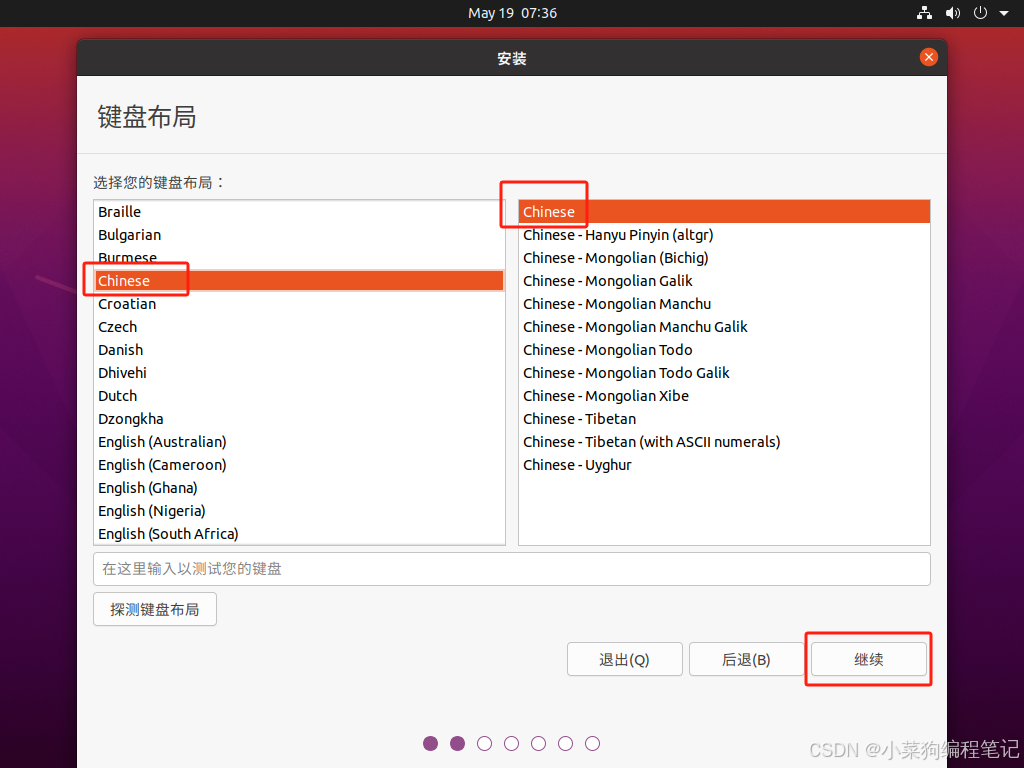Close the installer window with orange X
The height and width of the screenshot is (768, 1024).
tap(928, 57)
